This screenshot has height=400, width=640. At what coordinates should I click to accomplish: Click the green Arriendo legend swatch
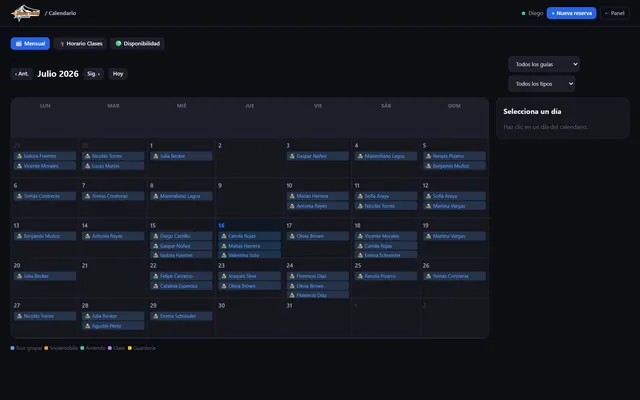click(x=82, y=348)
